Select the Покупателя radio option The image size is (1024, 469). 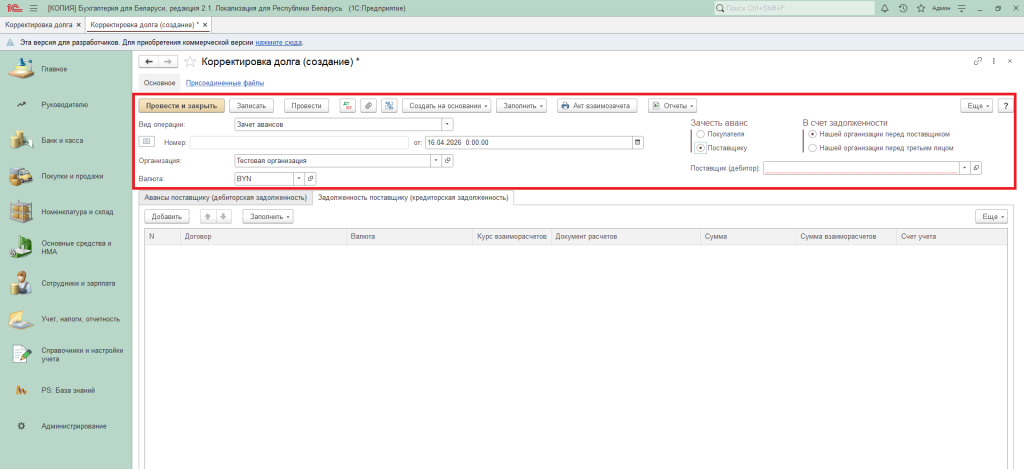(x=700, y=133)
